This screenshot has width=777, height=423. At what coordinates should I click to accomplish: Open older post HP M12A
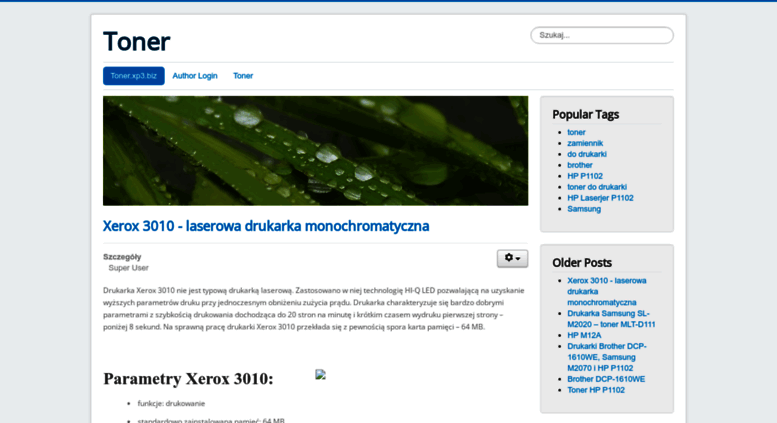pyautogui.click(x=584, y=335)
